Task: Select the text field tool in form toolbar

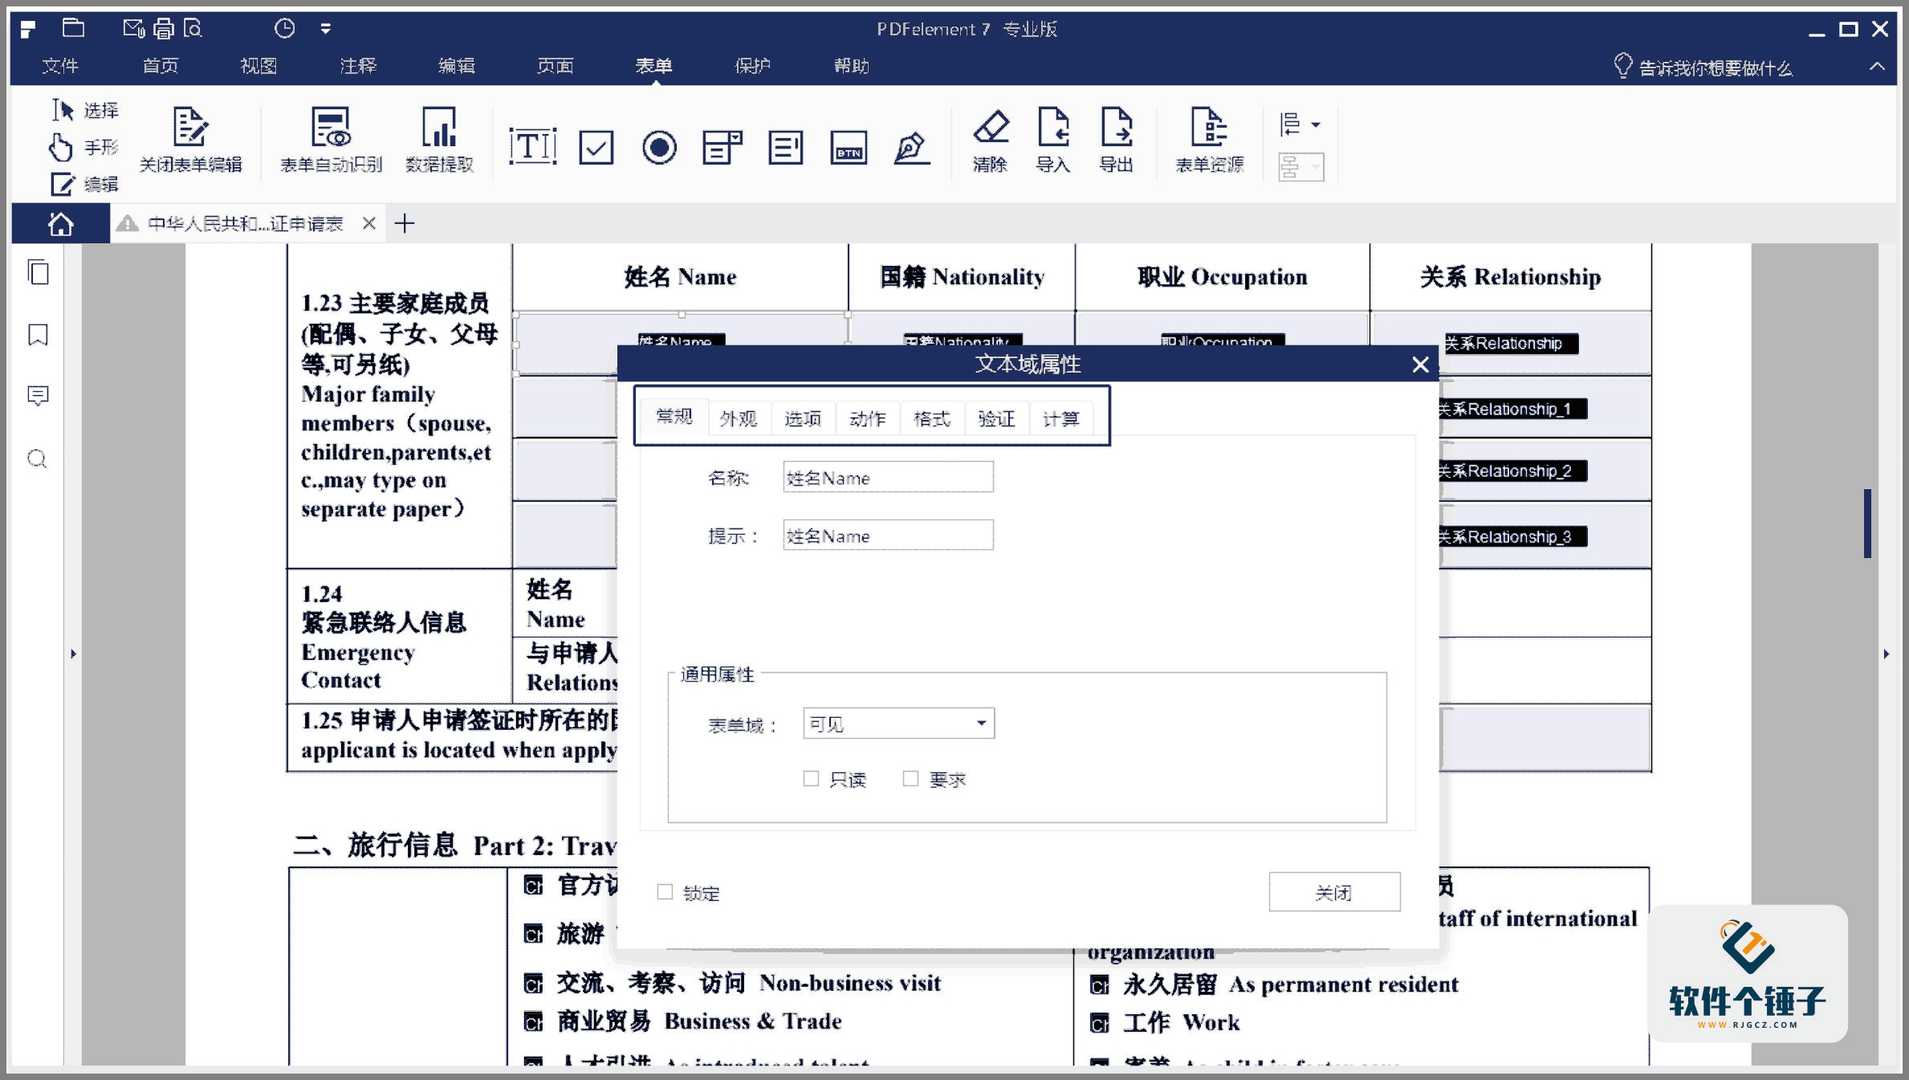Action: 531,146
